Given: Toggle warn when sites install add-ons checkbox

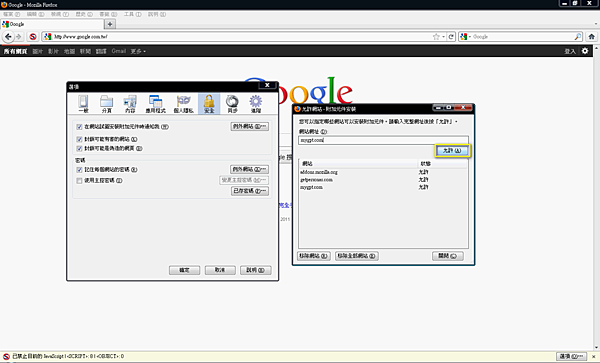Looking at the screenshot, I should tap(79, 127).
